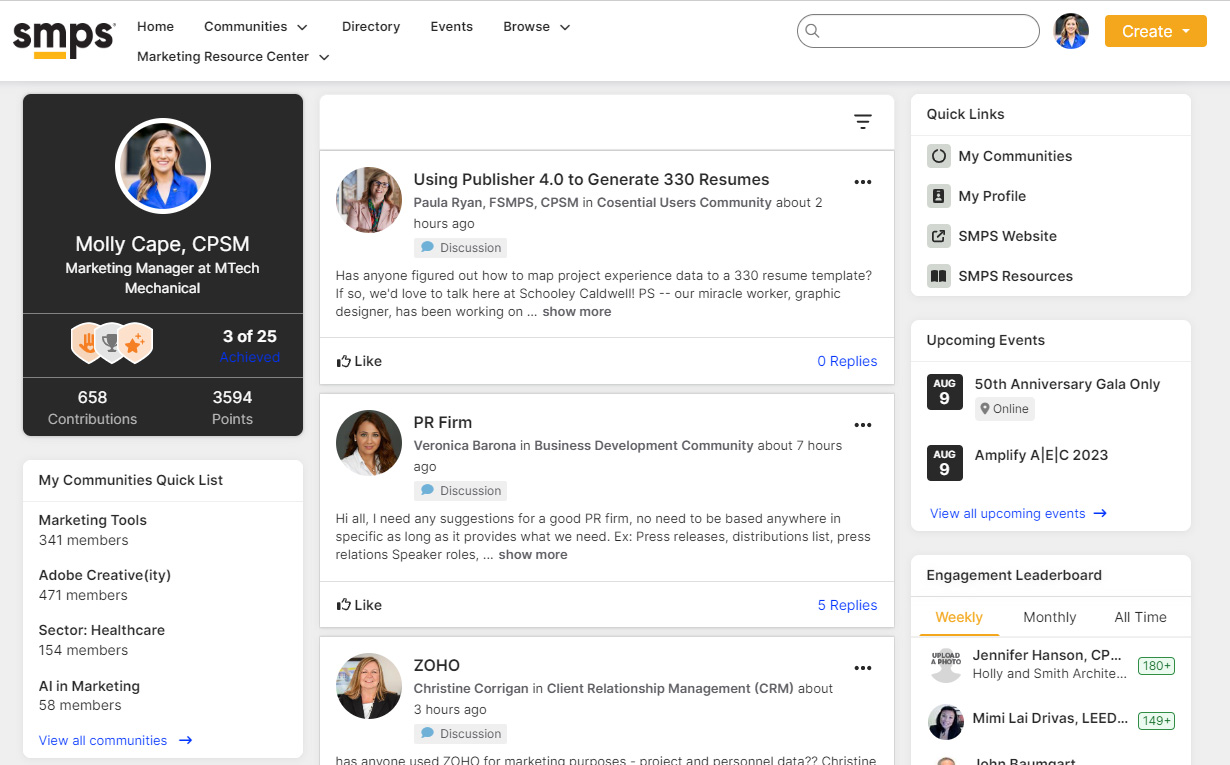1230x765 pixels.
Task: Click the SMPS Resources book icon
Action: pyautogui.click(x=938, y=276)
